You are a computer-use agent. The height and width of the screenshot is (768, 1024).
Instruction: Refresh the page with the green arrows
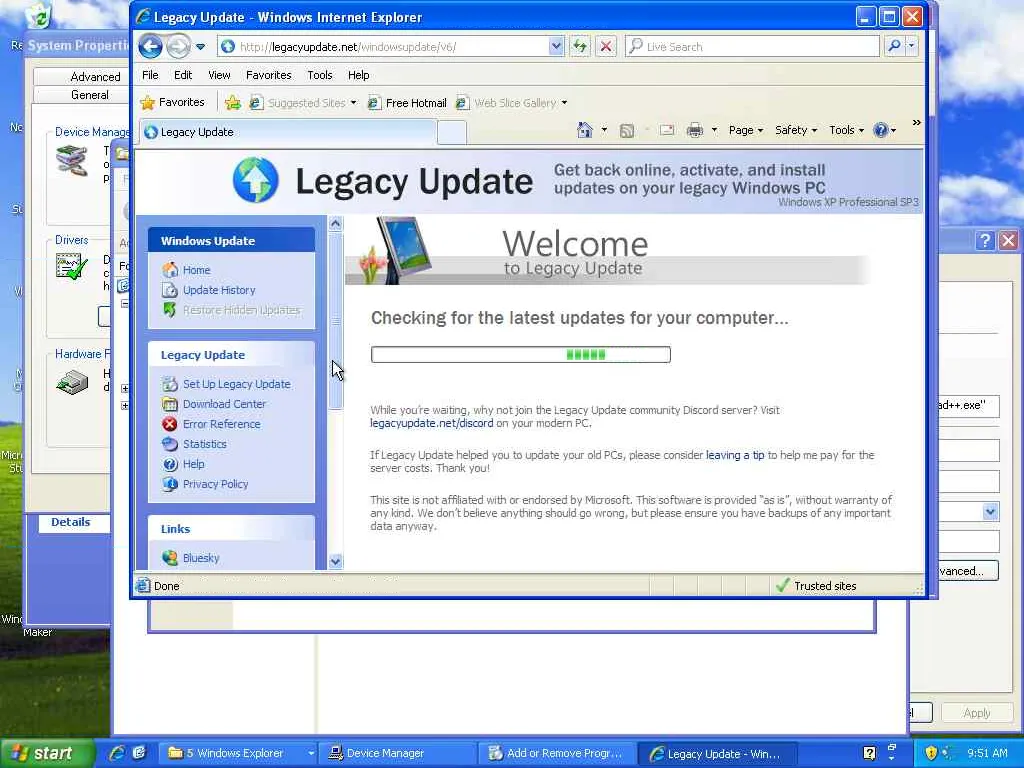point(579,46)
